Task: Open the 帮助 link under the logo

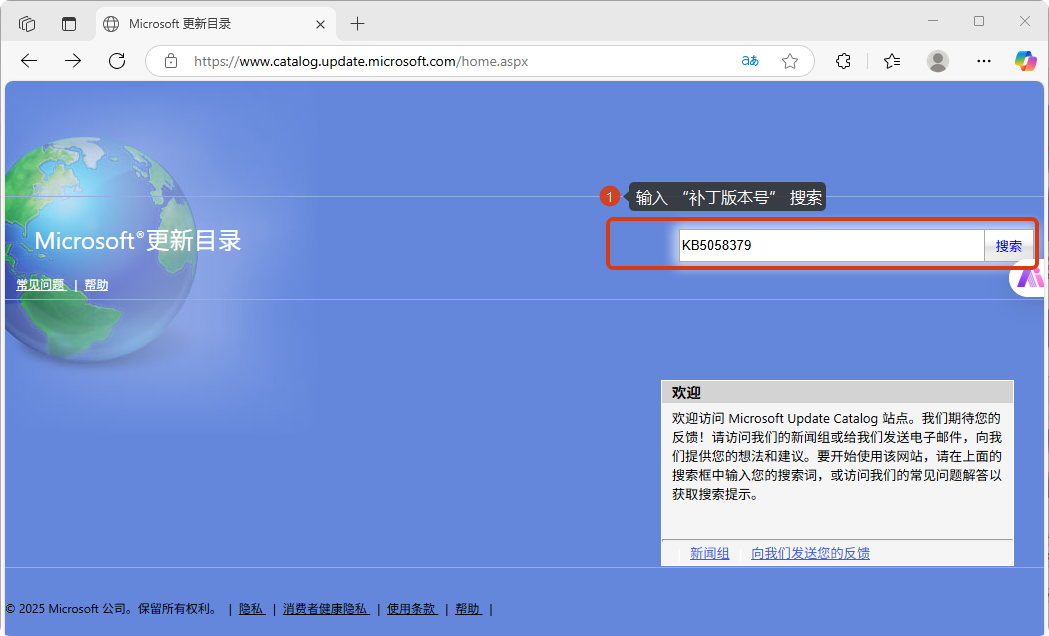Action: [x=96, y=285]
